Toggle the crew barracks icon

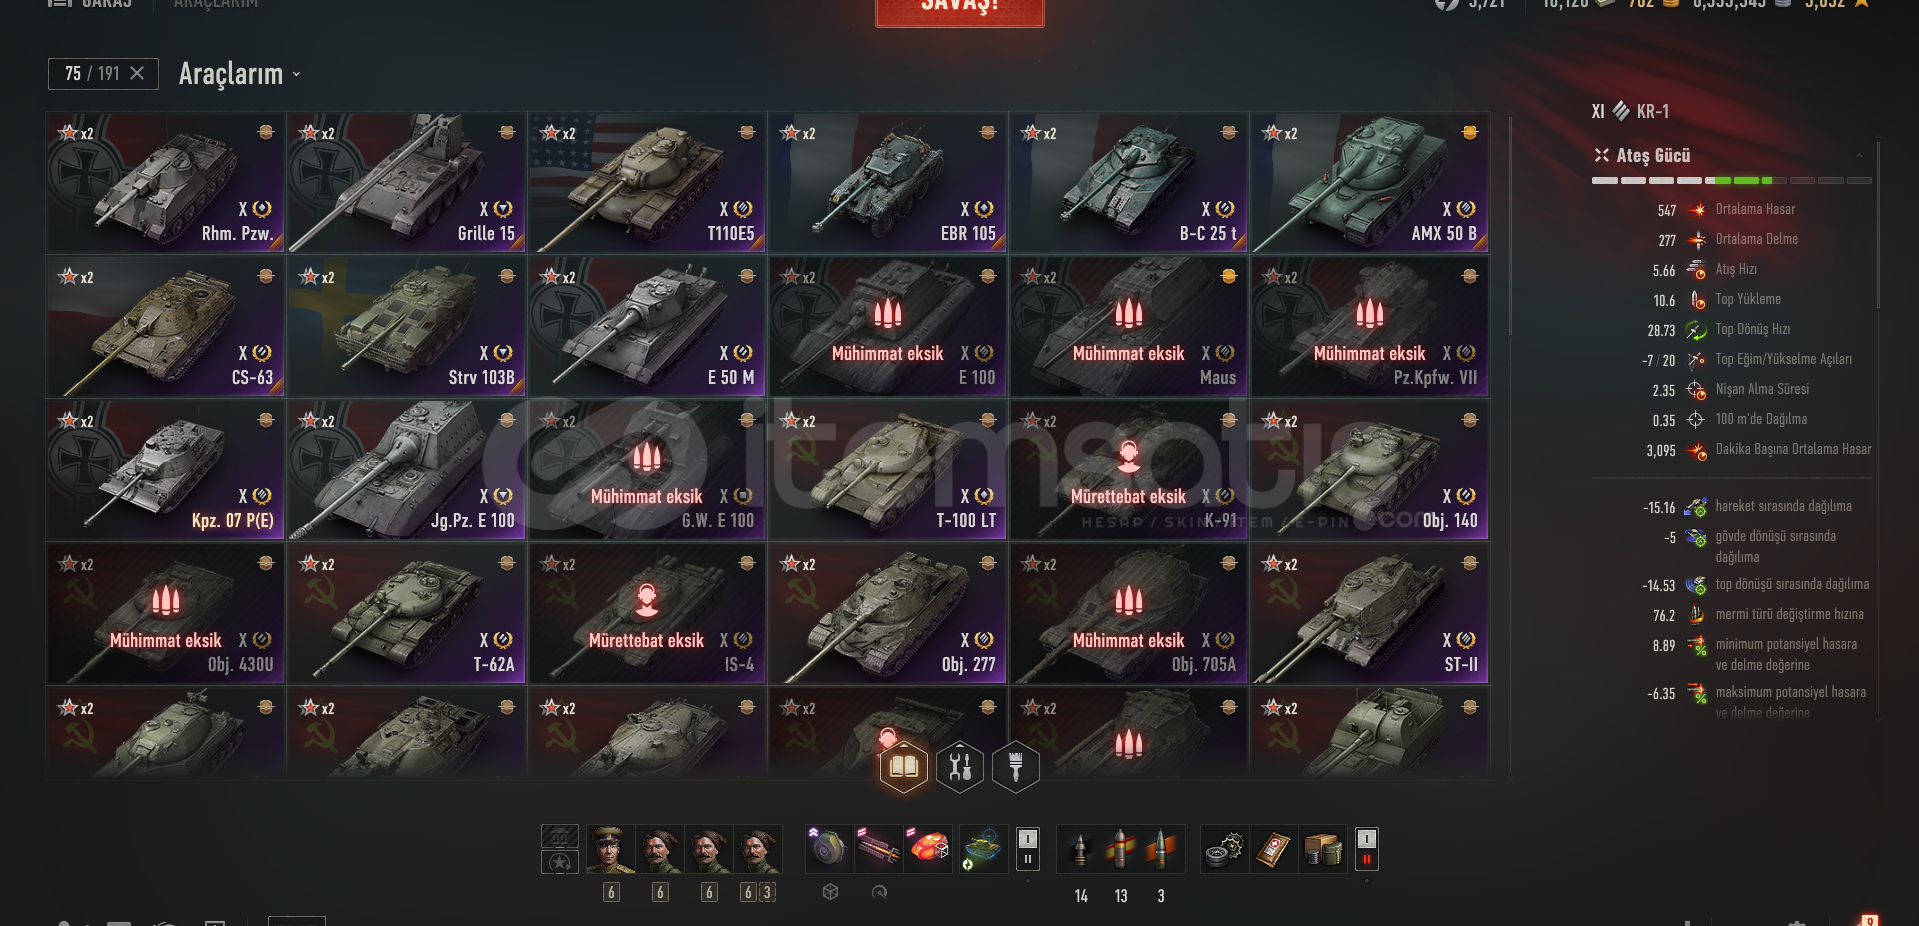point(560,836)
